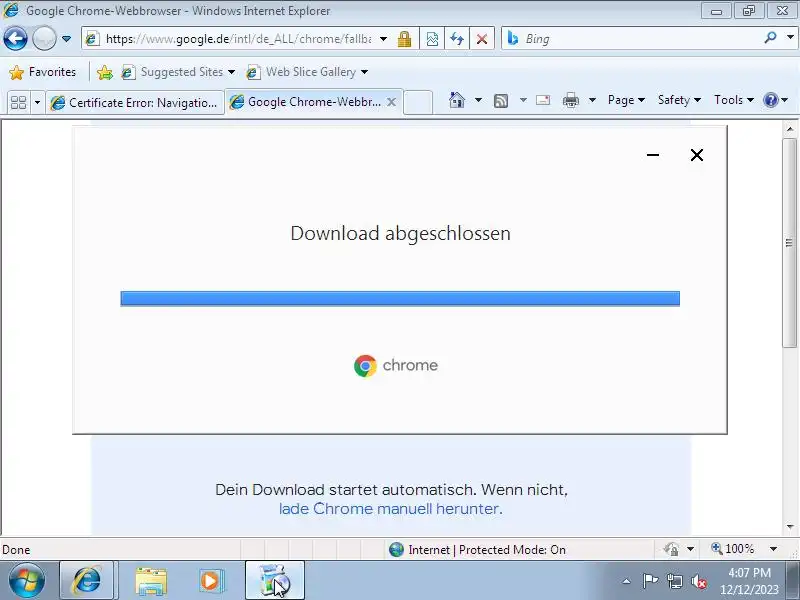Click the scrollbar up arrow

point(790,129)
